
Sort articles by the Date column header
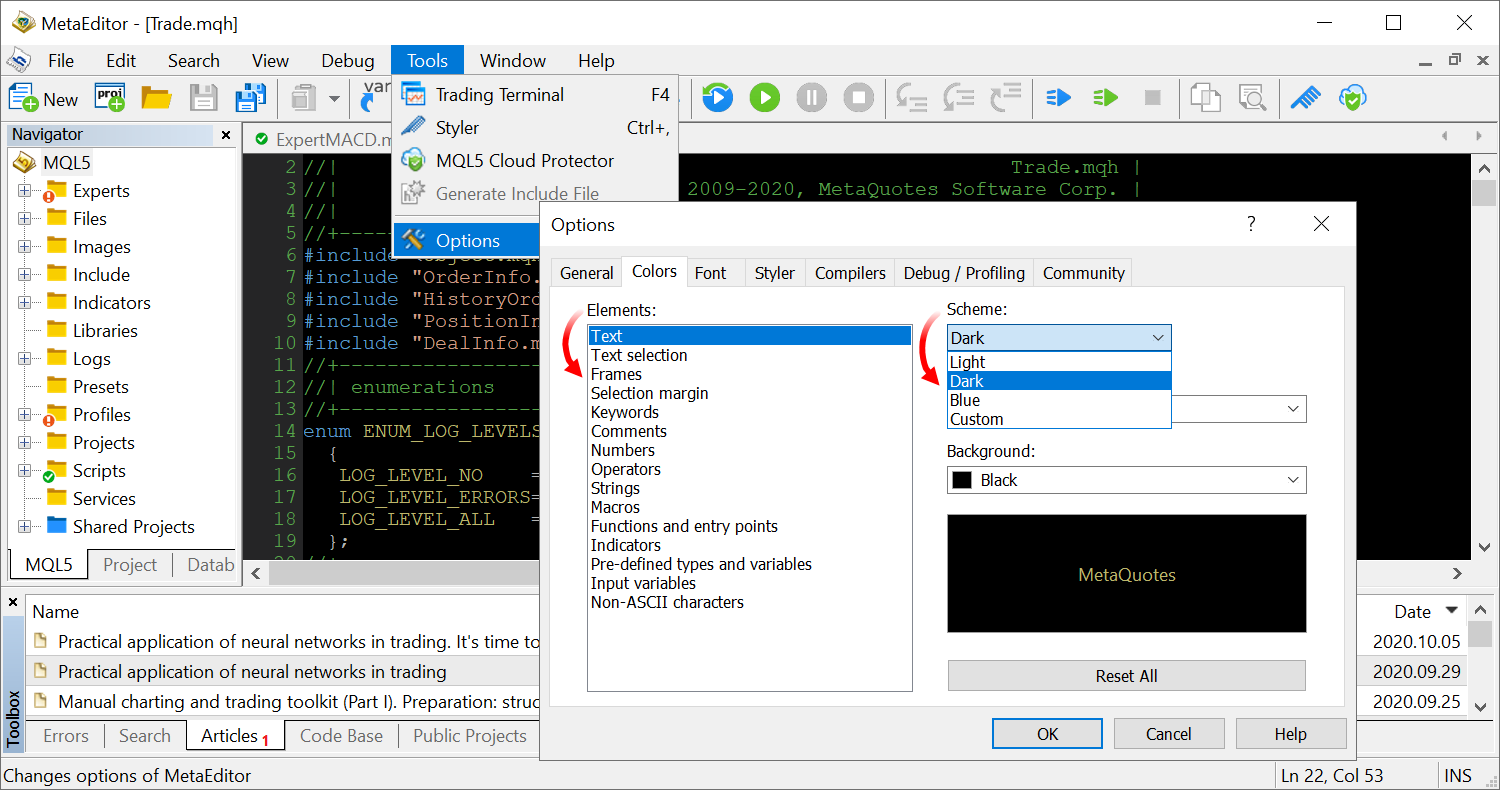point(1412,612)
